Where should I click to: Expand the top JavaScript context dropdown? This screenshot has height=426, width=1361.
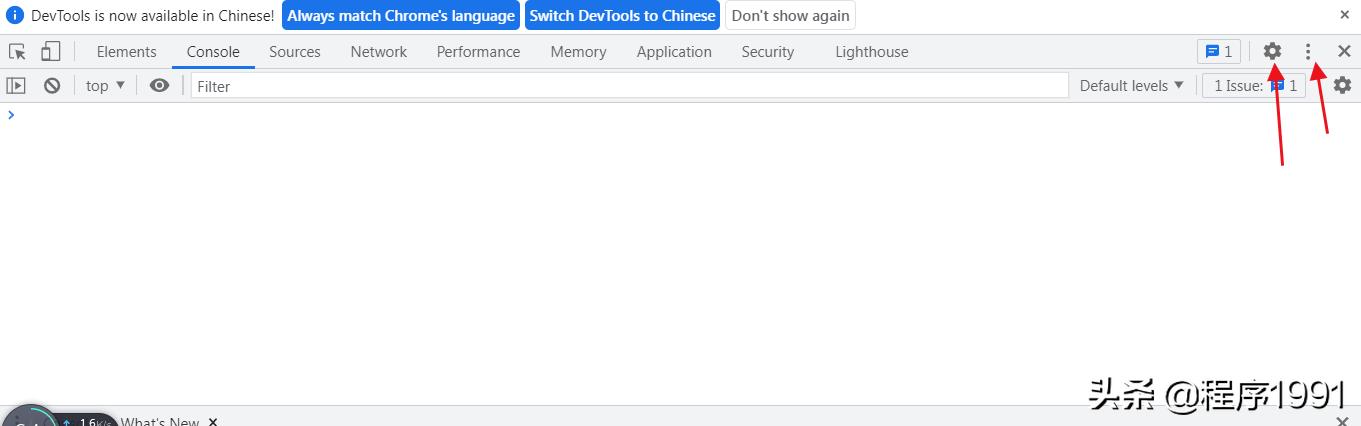[x=105, y=86]
